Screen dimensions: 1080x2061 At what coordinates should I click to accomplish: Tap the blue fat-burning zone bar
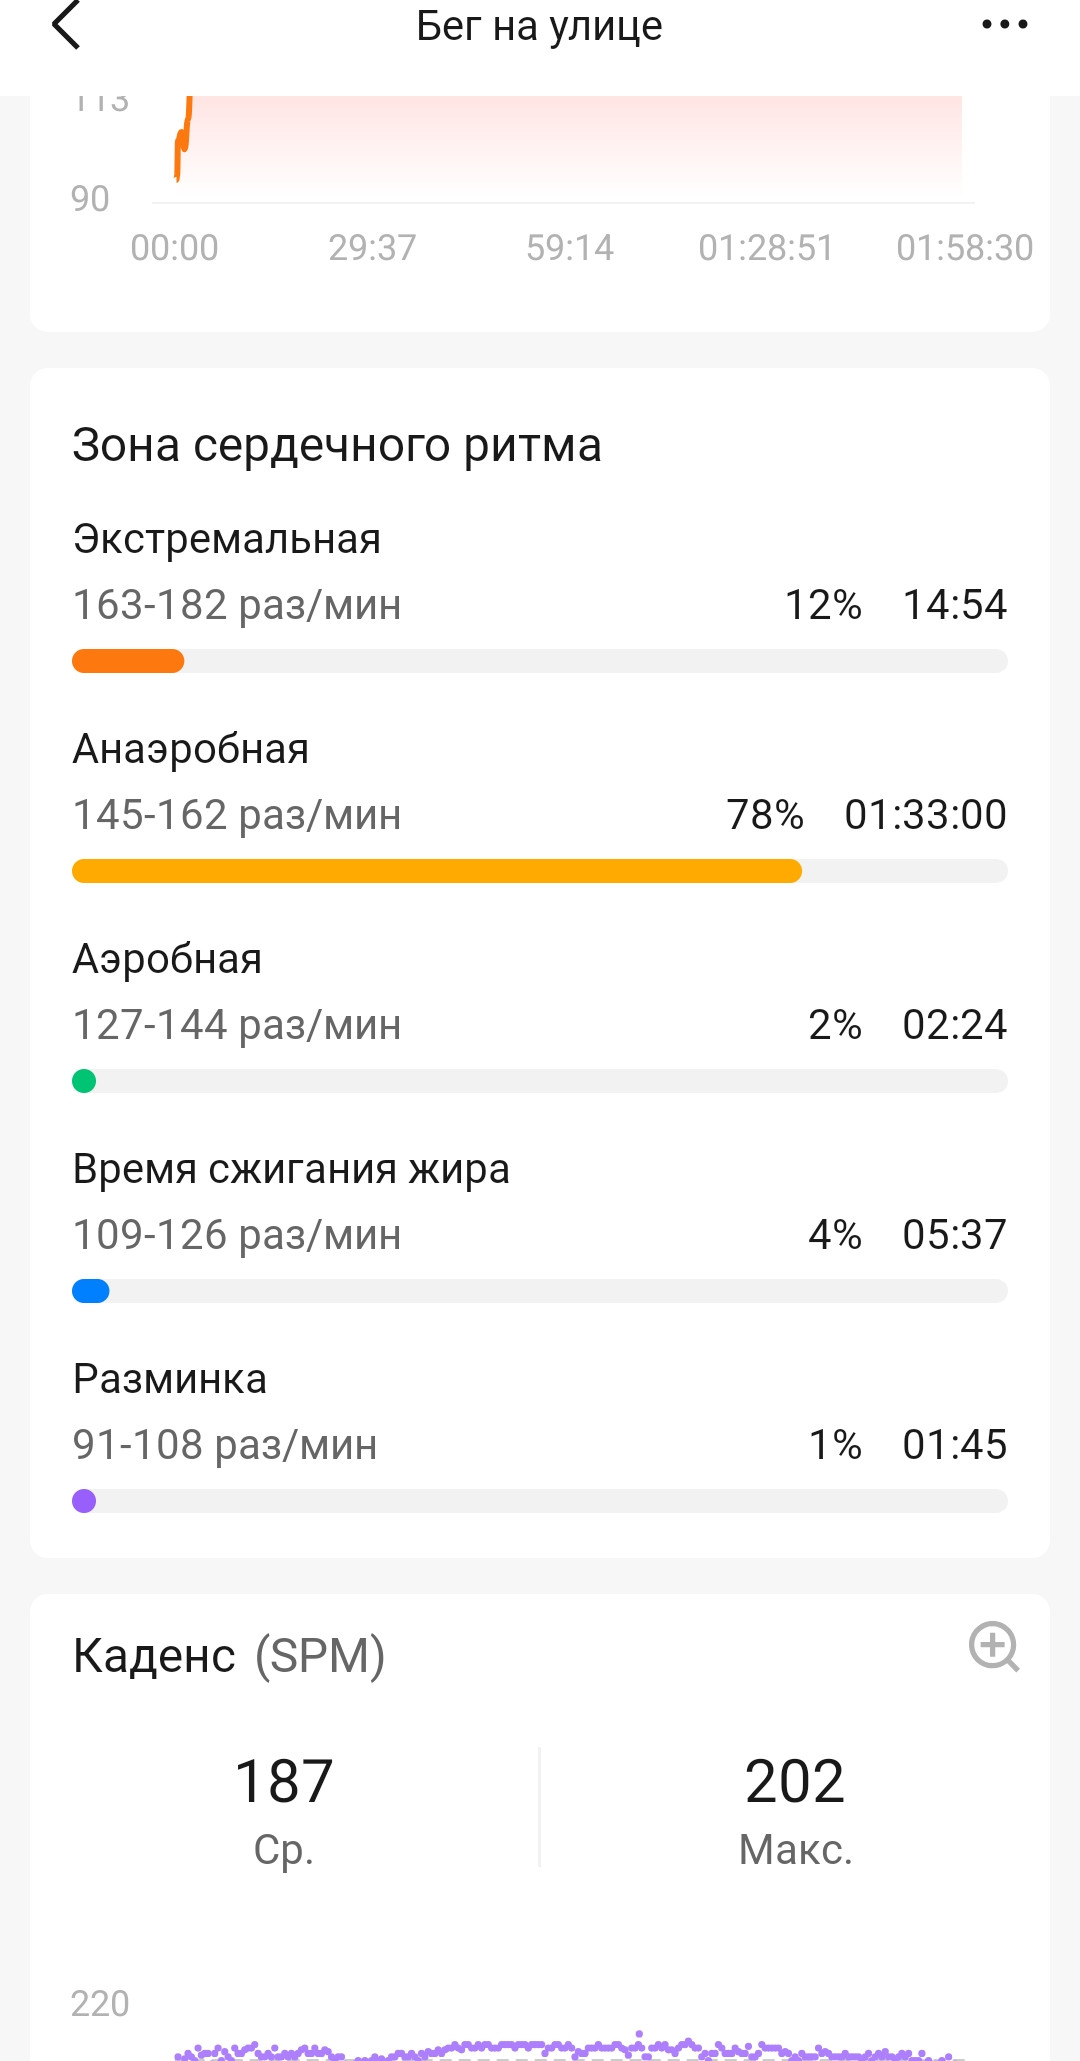pos(91,1291)
